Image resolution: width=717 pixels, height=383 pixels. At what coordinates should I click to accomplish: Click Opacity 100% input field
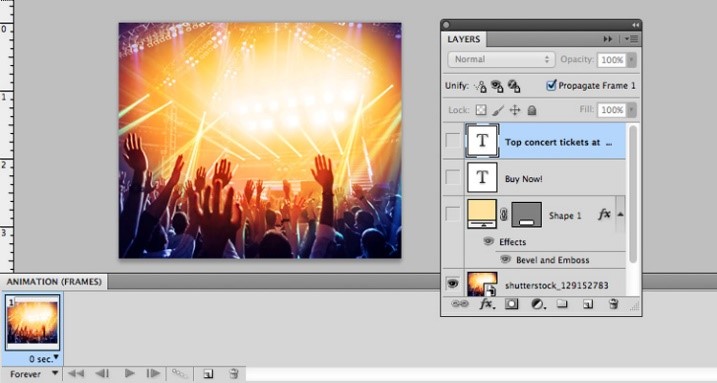pos(612,60)
